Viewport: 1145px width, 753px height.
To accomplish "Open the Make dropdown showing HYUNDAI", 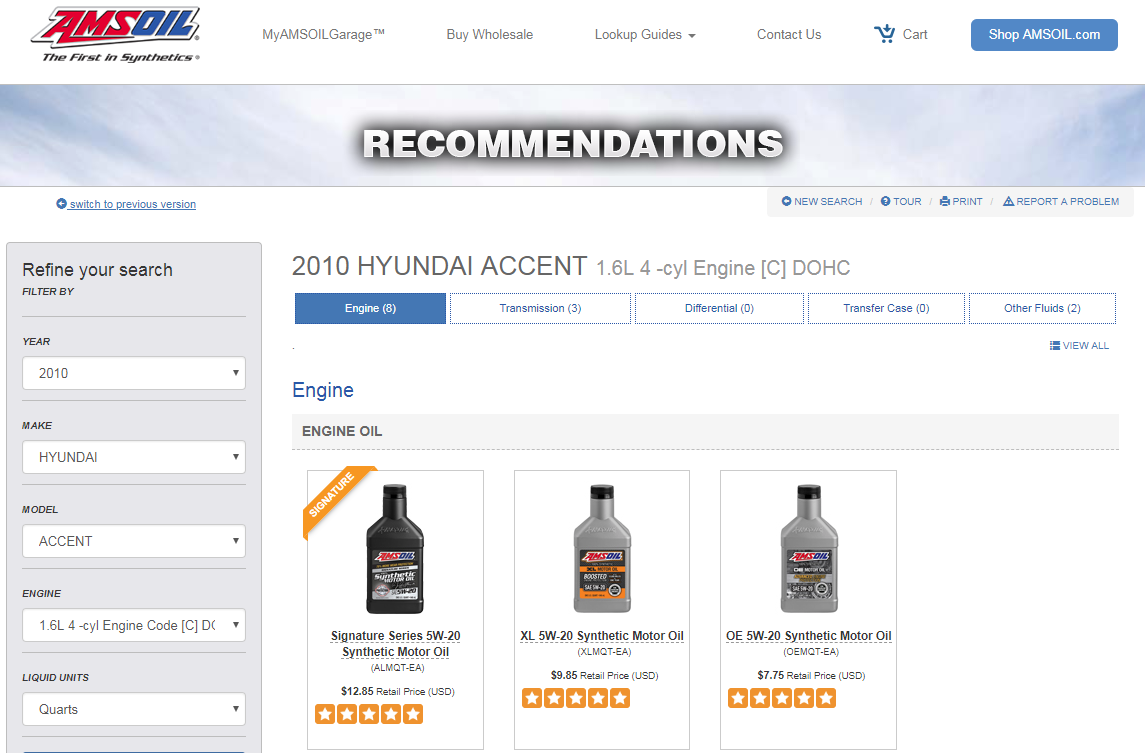I will (134, 457).
